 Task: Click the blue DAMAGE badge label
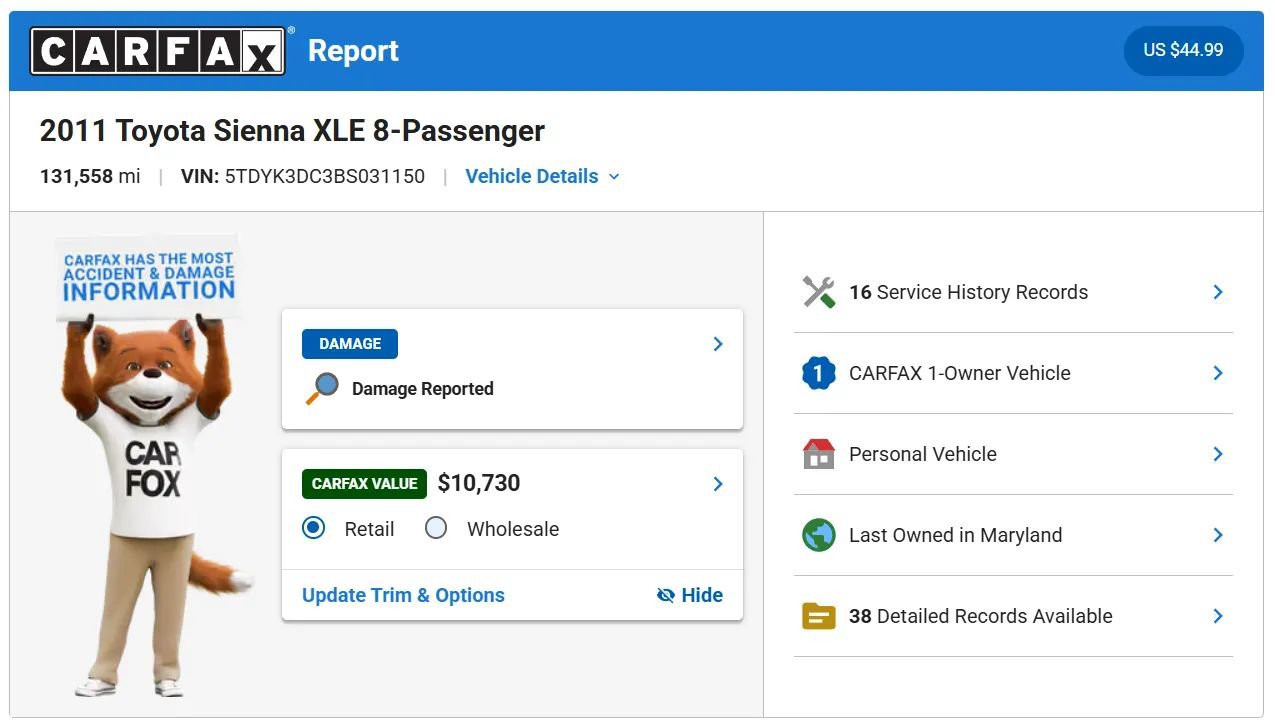(350, 344)
